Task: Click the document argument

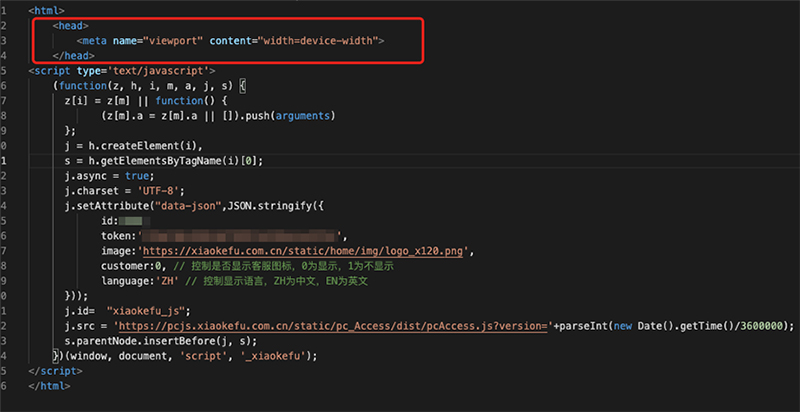Action: click(x=142, y=357)
